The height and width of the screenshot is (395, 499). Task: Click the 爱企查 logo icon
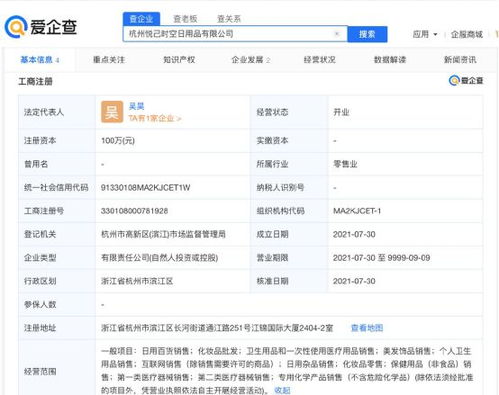coord(15,27)
